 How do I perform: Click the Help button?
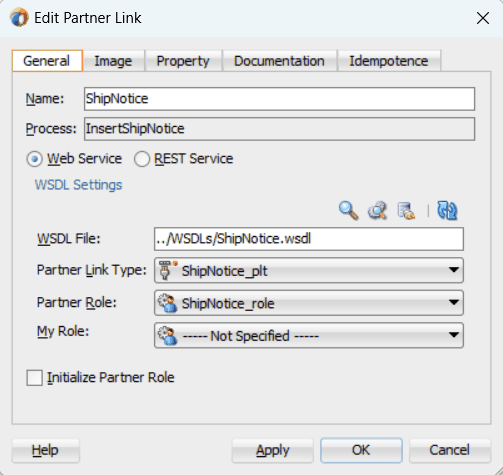pos(46,450)
